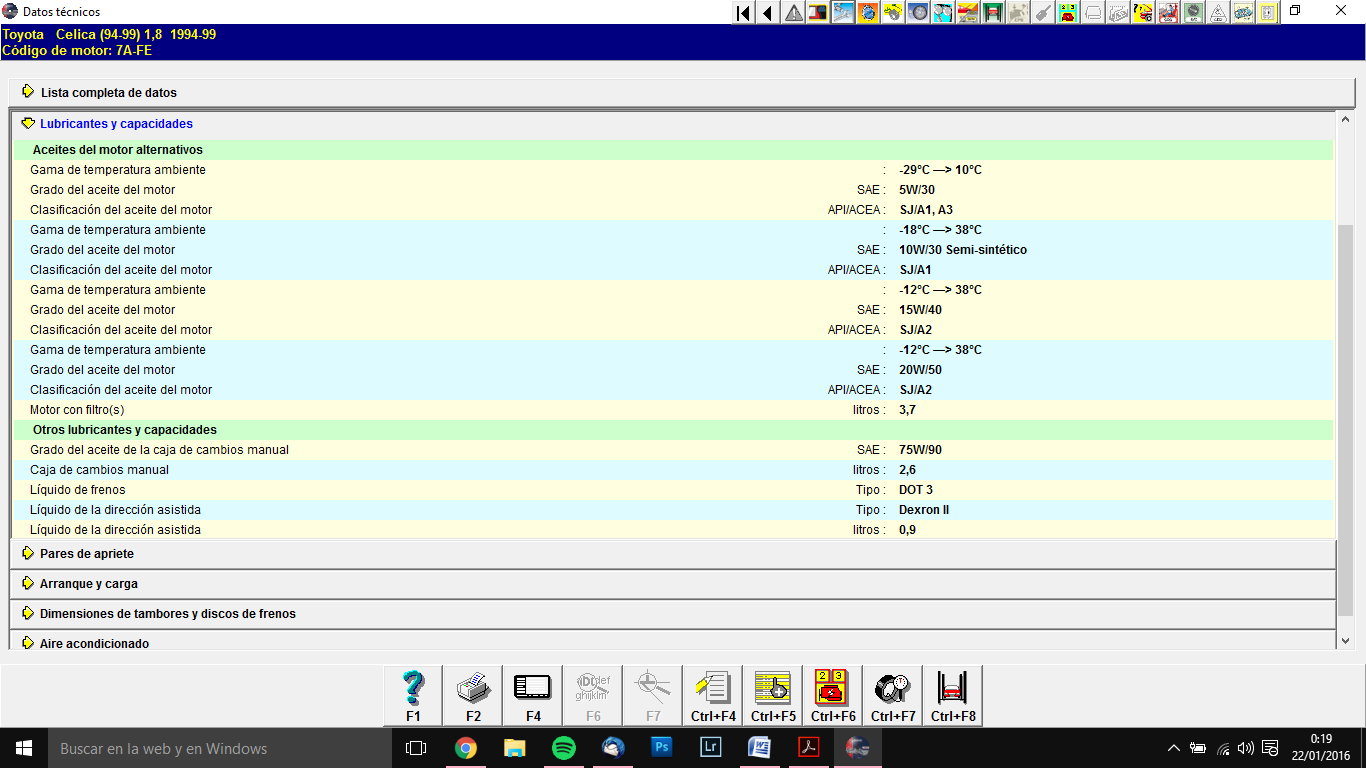Click the scrollbar up arrow
Screen dimensions: 1366x768
click(x=1345, y=120)
